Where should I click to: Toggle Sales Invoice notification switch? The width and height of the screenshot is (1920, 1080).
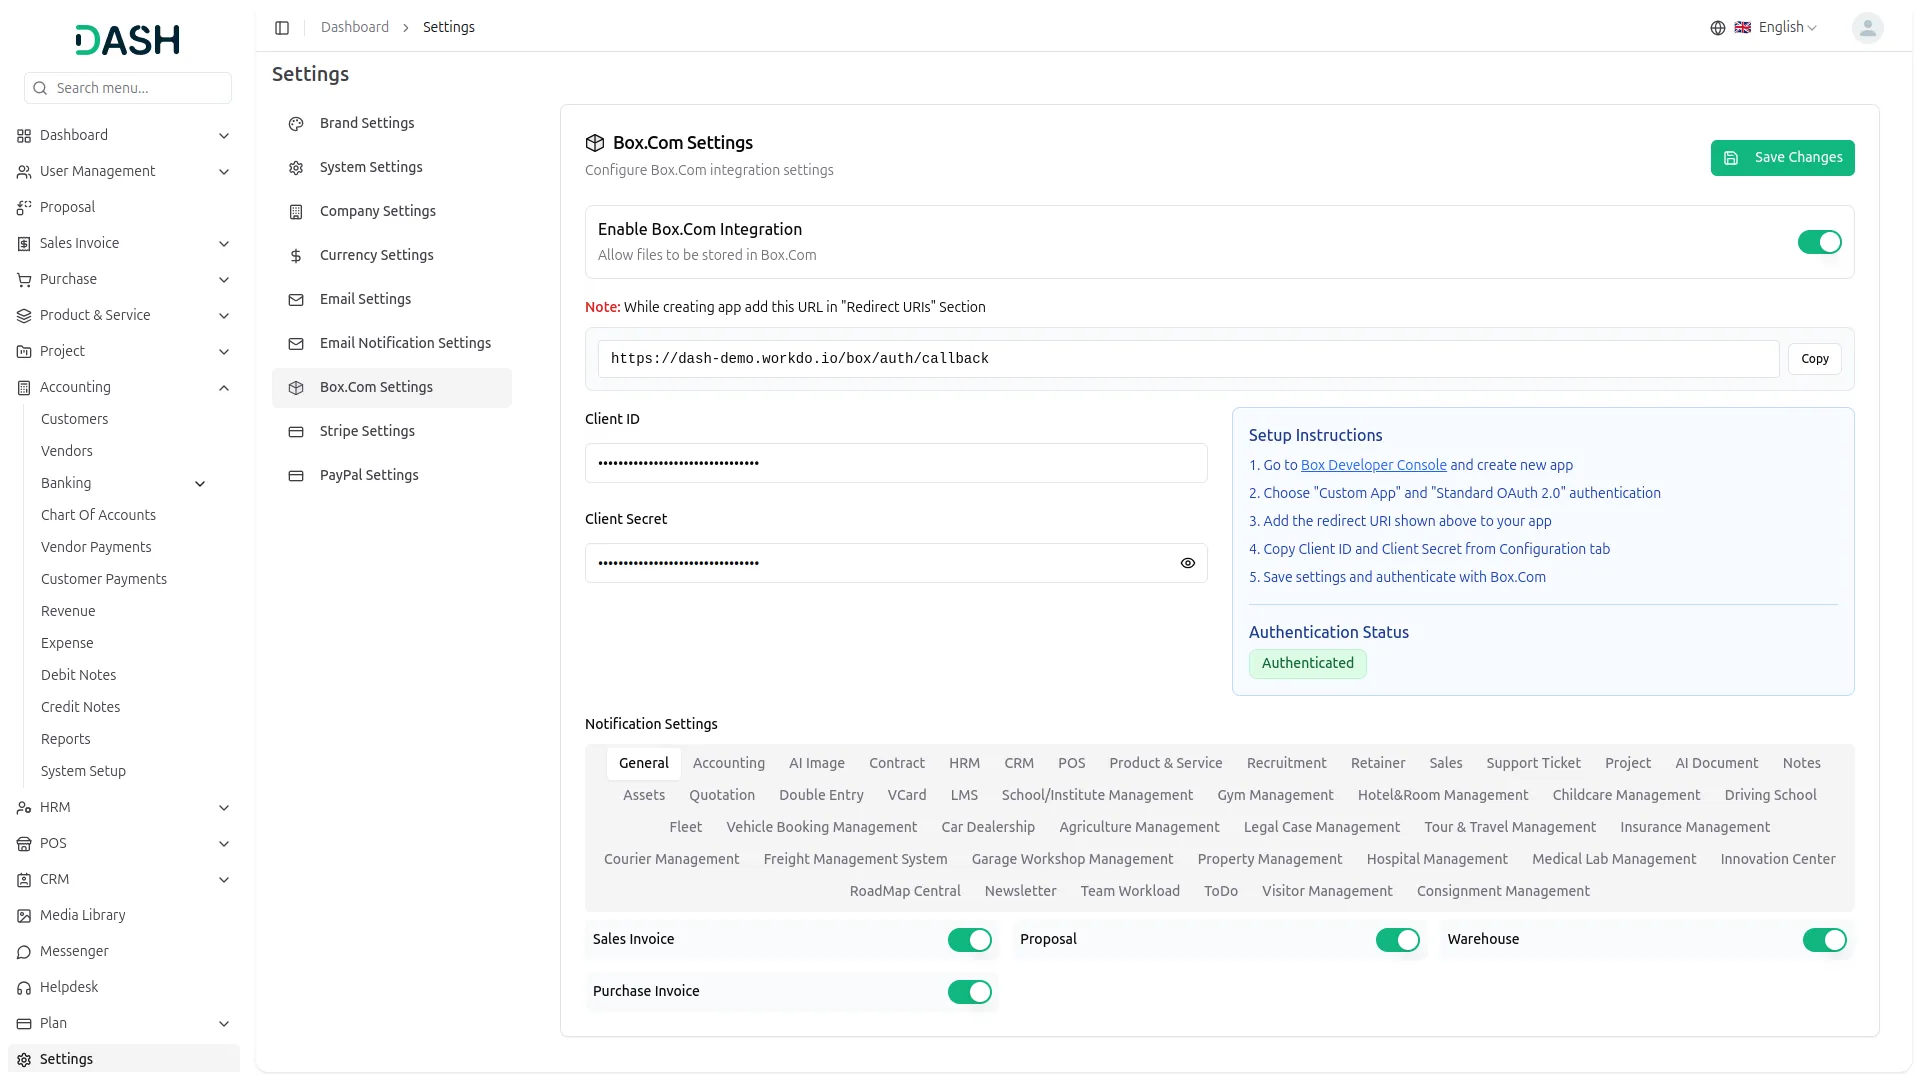[970, 940]
